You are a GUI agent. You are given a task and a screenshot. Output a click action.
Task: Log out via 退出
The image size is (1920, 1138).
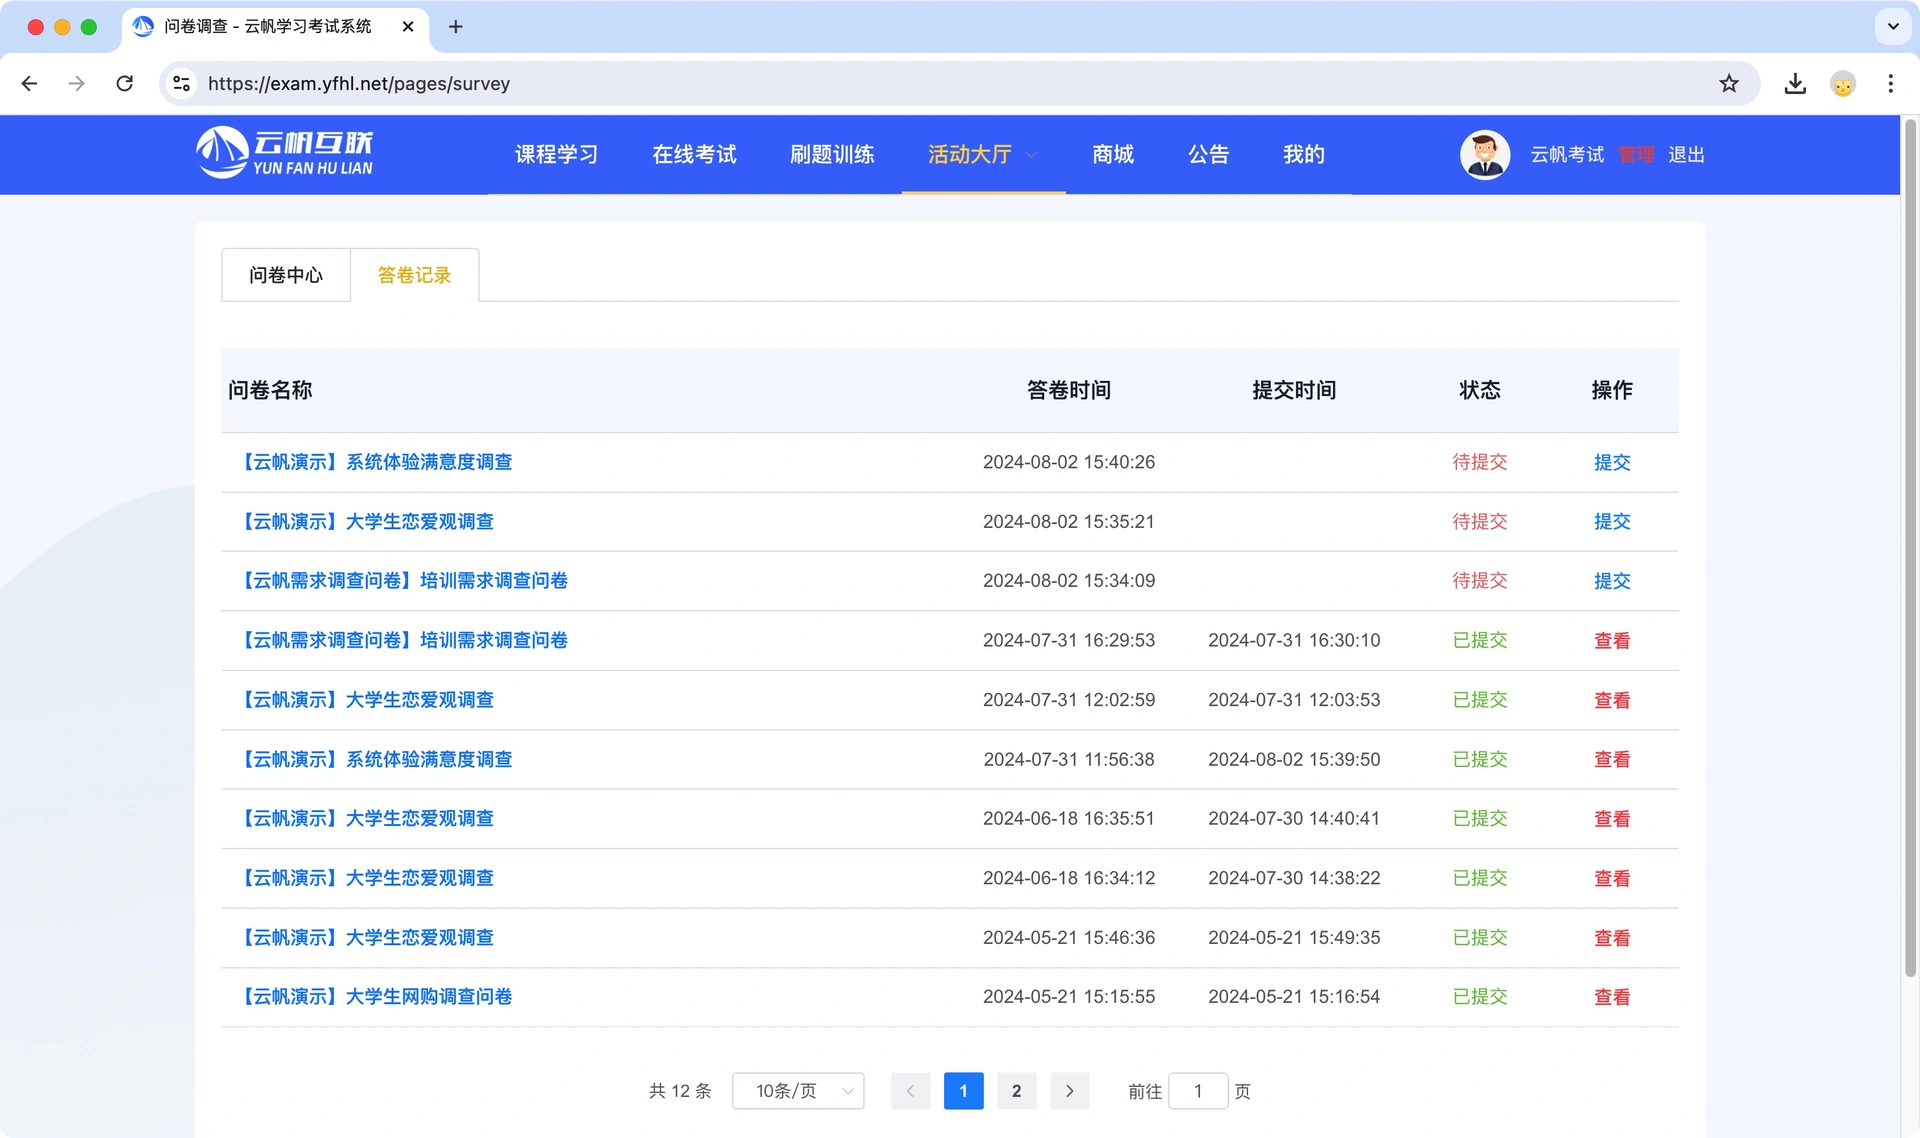click(x=1686, y=155)
